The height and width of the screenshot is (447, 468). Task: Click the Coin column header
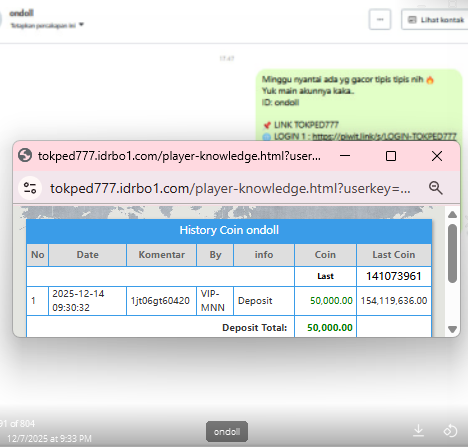point(325,255)
